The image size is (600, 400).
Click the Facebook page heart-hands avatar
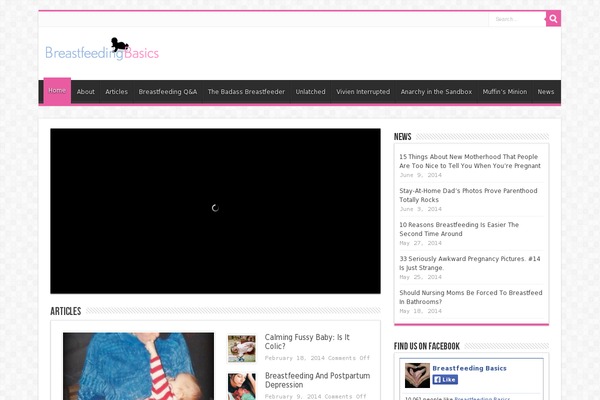click(417, 376)
